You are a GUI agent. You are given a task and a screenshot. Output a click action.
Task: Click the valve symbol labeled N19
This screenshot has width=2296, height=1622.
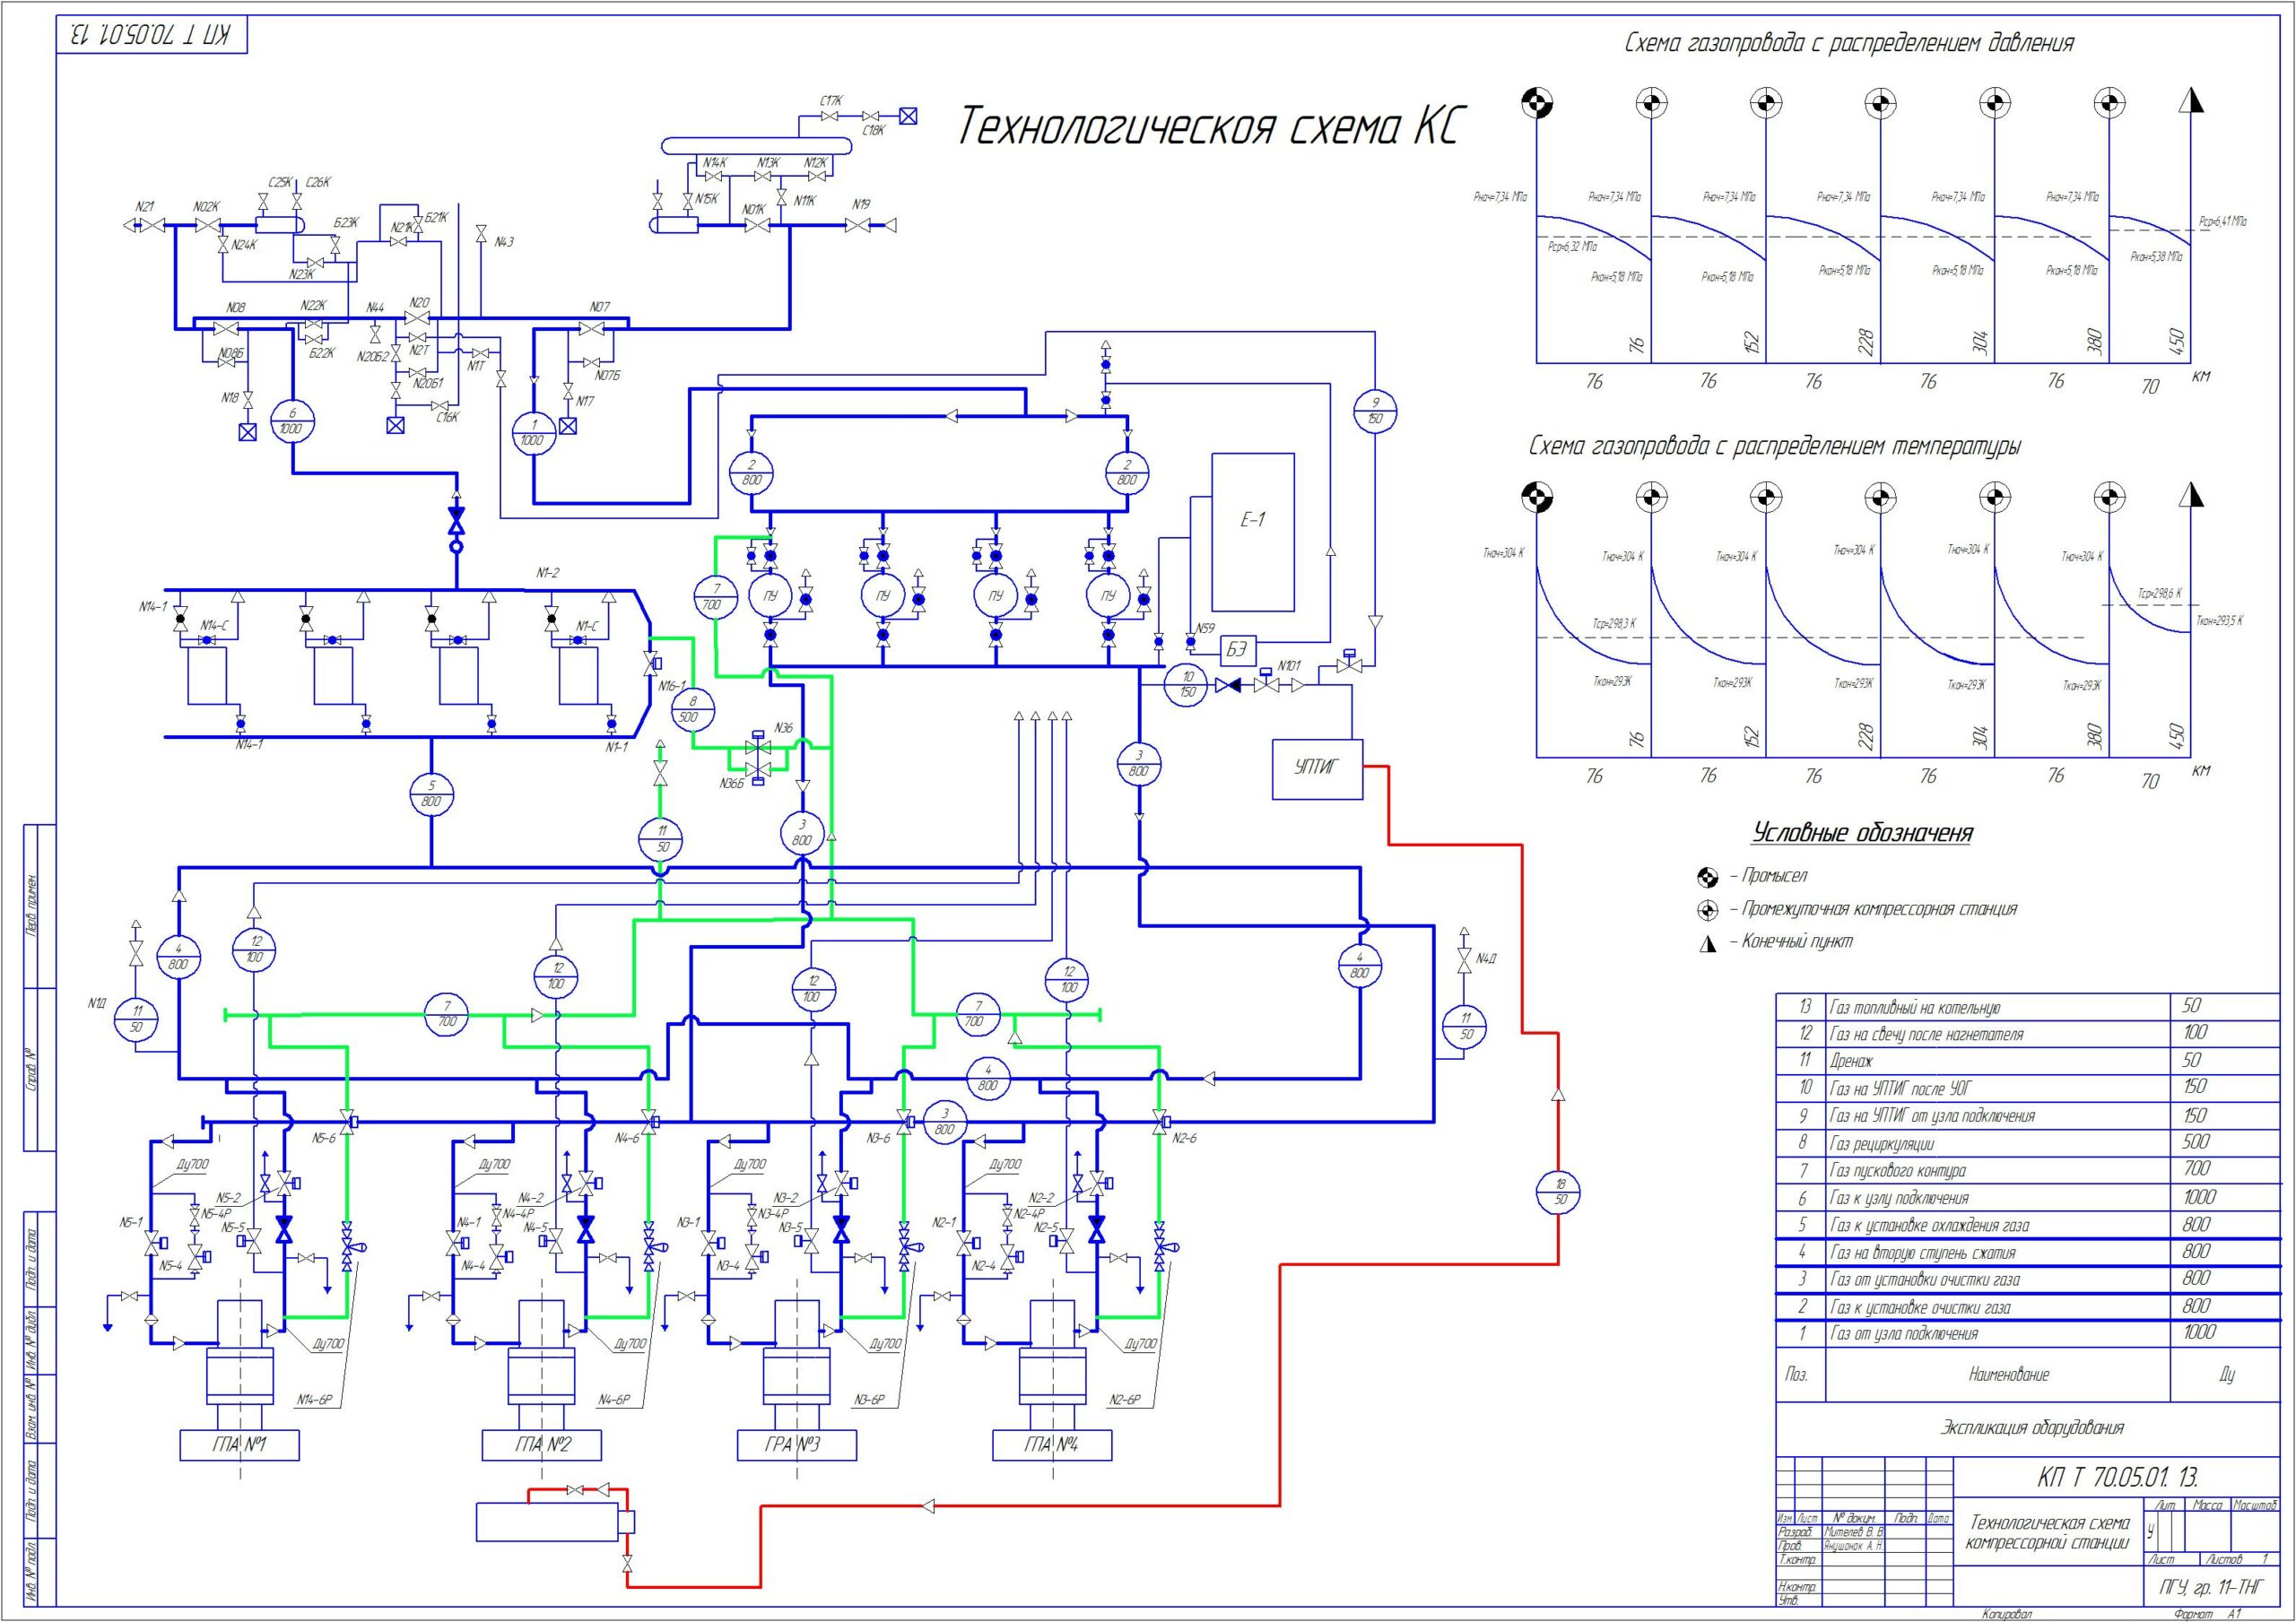click(x=858, y=226)
